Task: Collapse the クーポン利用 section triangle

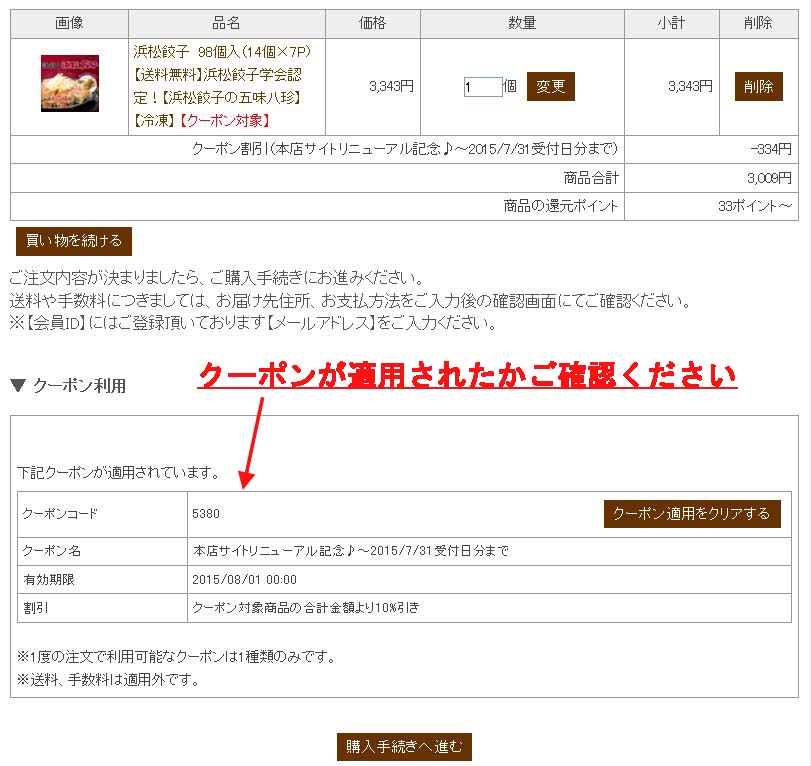Action: click(x=18, y=385)
